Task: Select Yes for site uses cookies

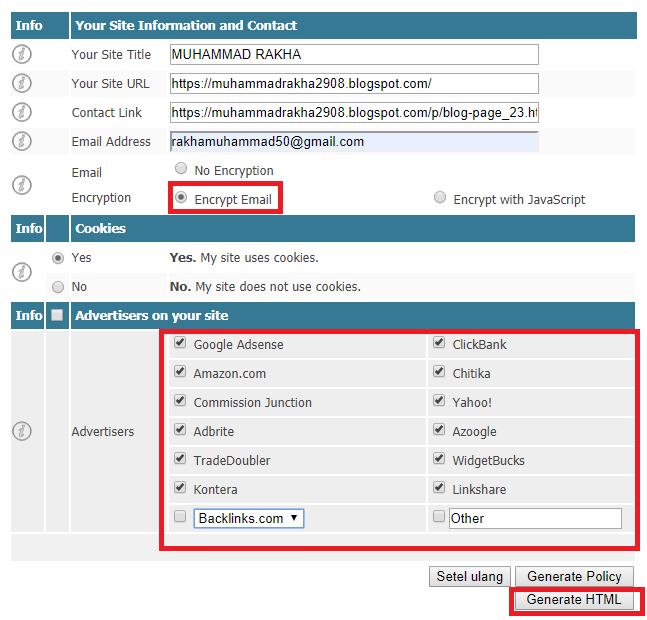Action: (58, 258)
